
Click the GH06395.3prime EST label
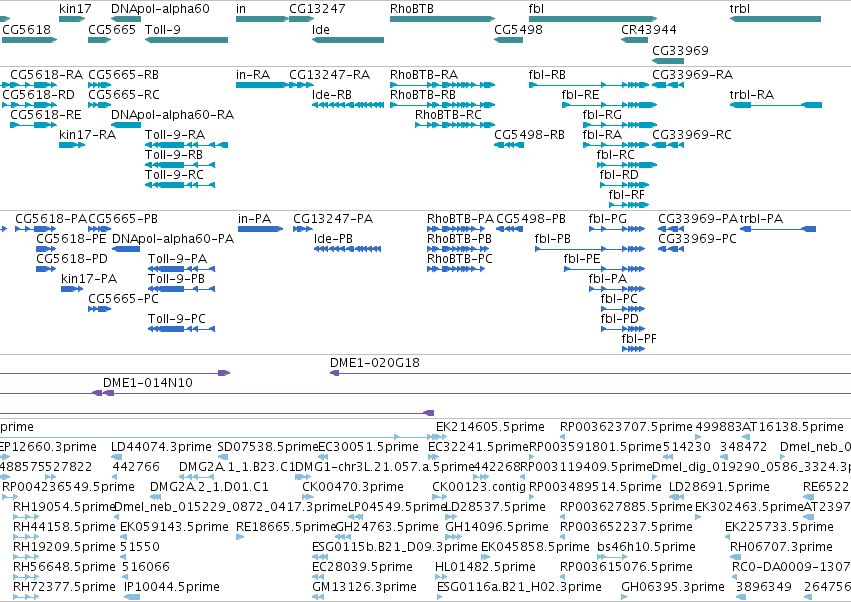[x=673, y=587]
